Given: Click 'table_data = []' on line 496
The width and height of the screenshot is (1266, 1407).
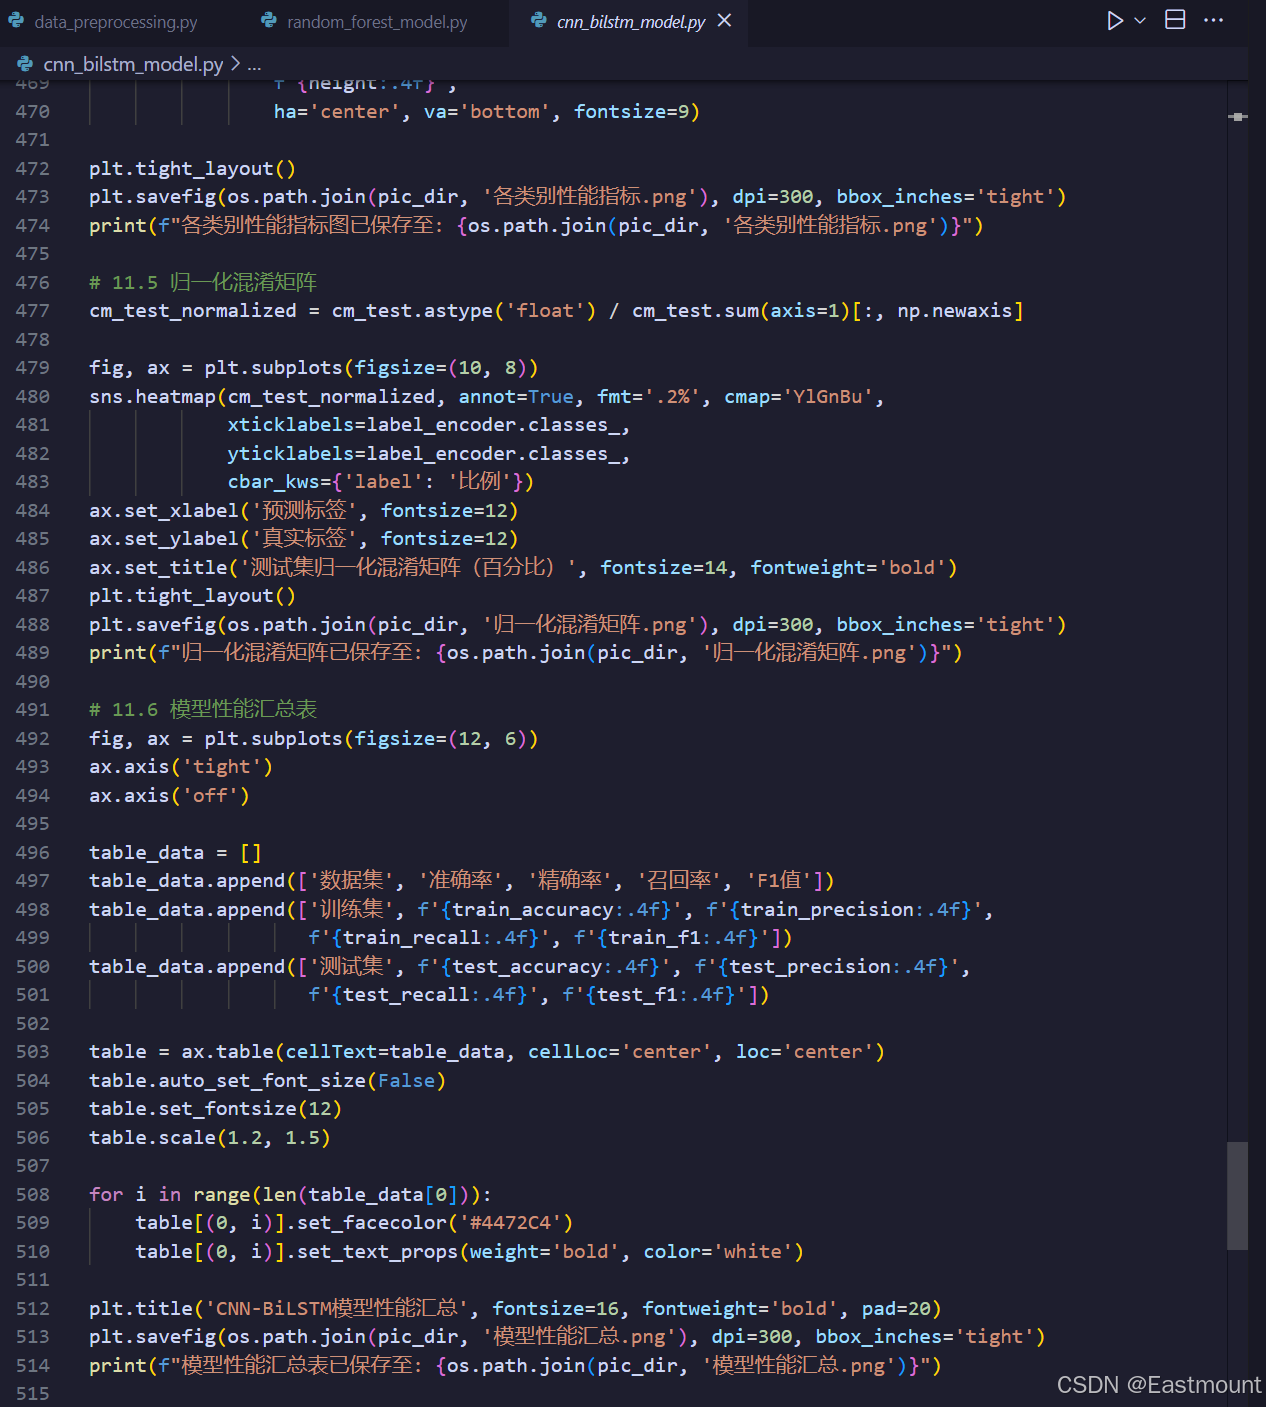Looking at the screenshot, I should (175, 853).
